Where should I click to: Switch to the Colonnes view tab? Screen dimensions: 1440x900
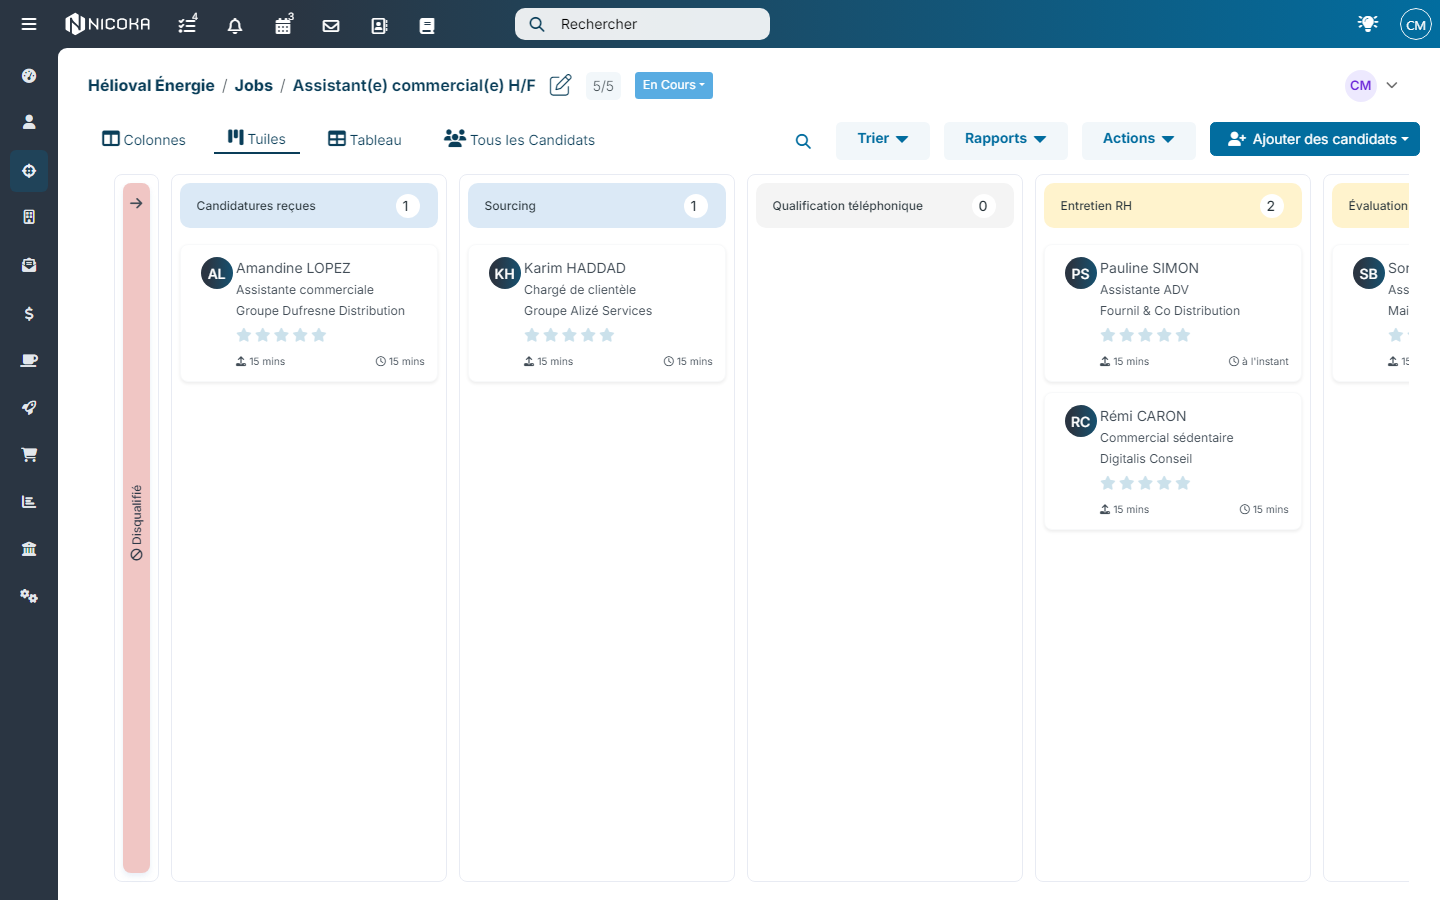tap(144, 140)
